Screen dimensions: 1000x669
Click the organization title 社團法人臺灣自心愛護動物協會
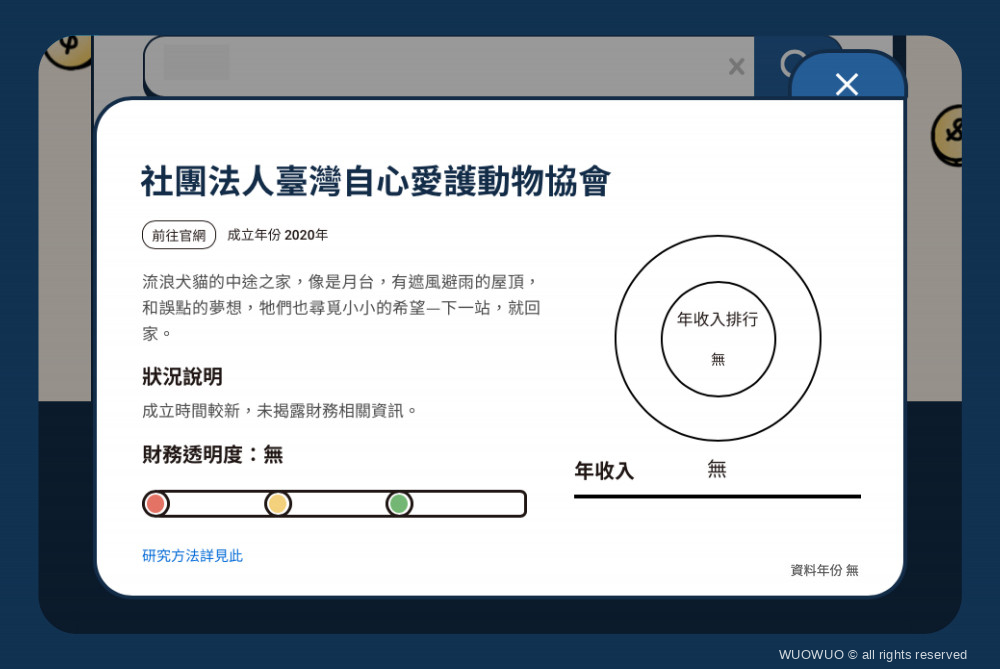(376, 181)
